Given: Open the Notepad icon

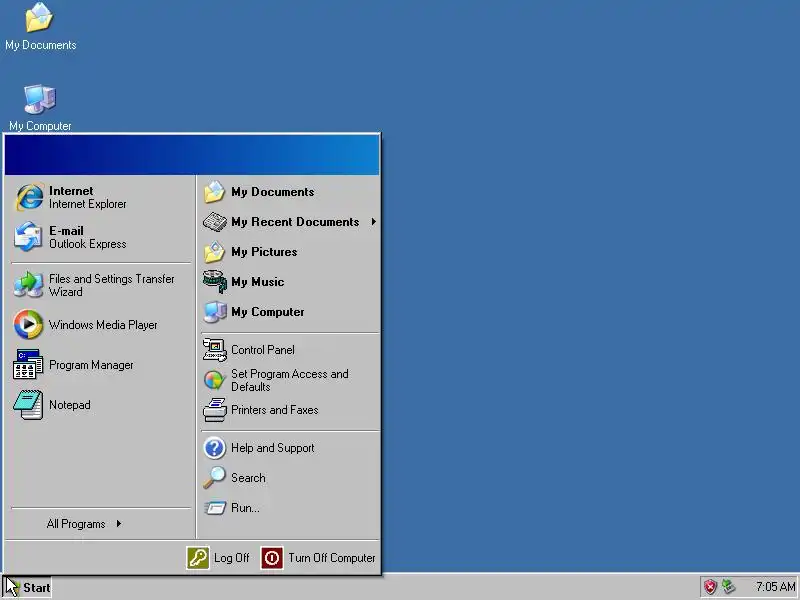Looking at the screenshot, I should pyautogui.click(x=29, y=405).
